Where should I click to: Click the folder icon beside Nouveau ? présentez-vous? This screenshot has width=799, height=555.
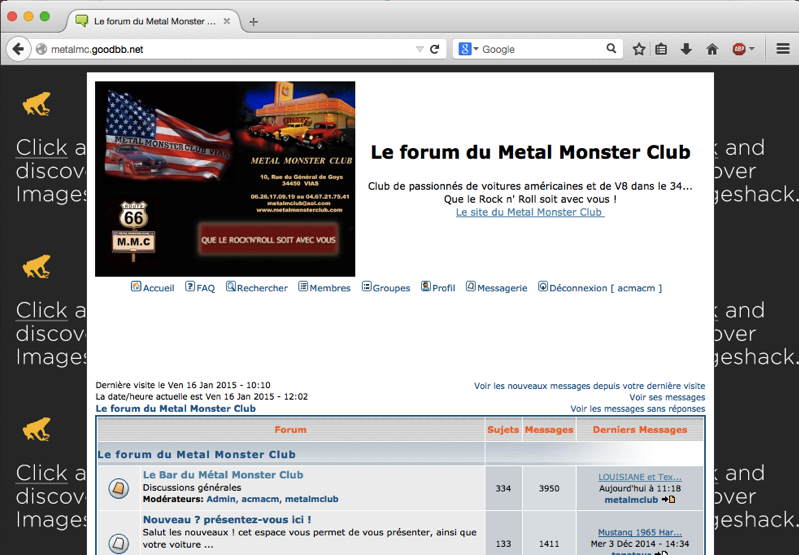(118, 543)
